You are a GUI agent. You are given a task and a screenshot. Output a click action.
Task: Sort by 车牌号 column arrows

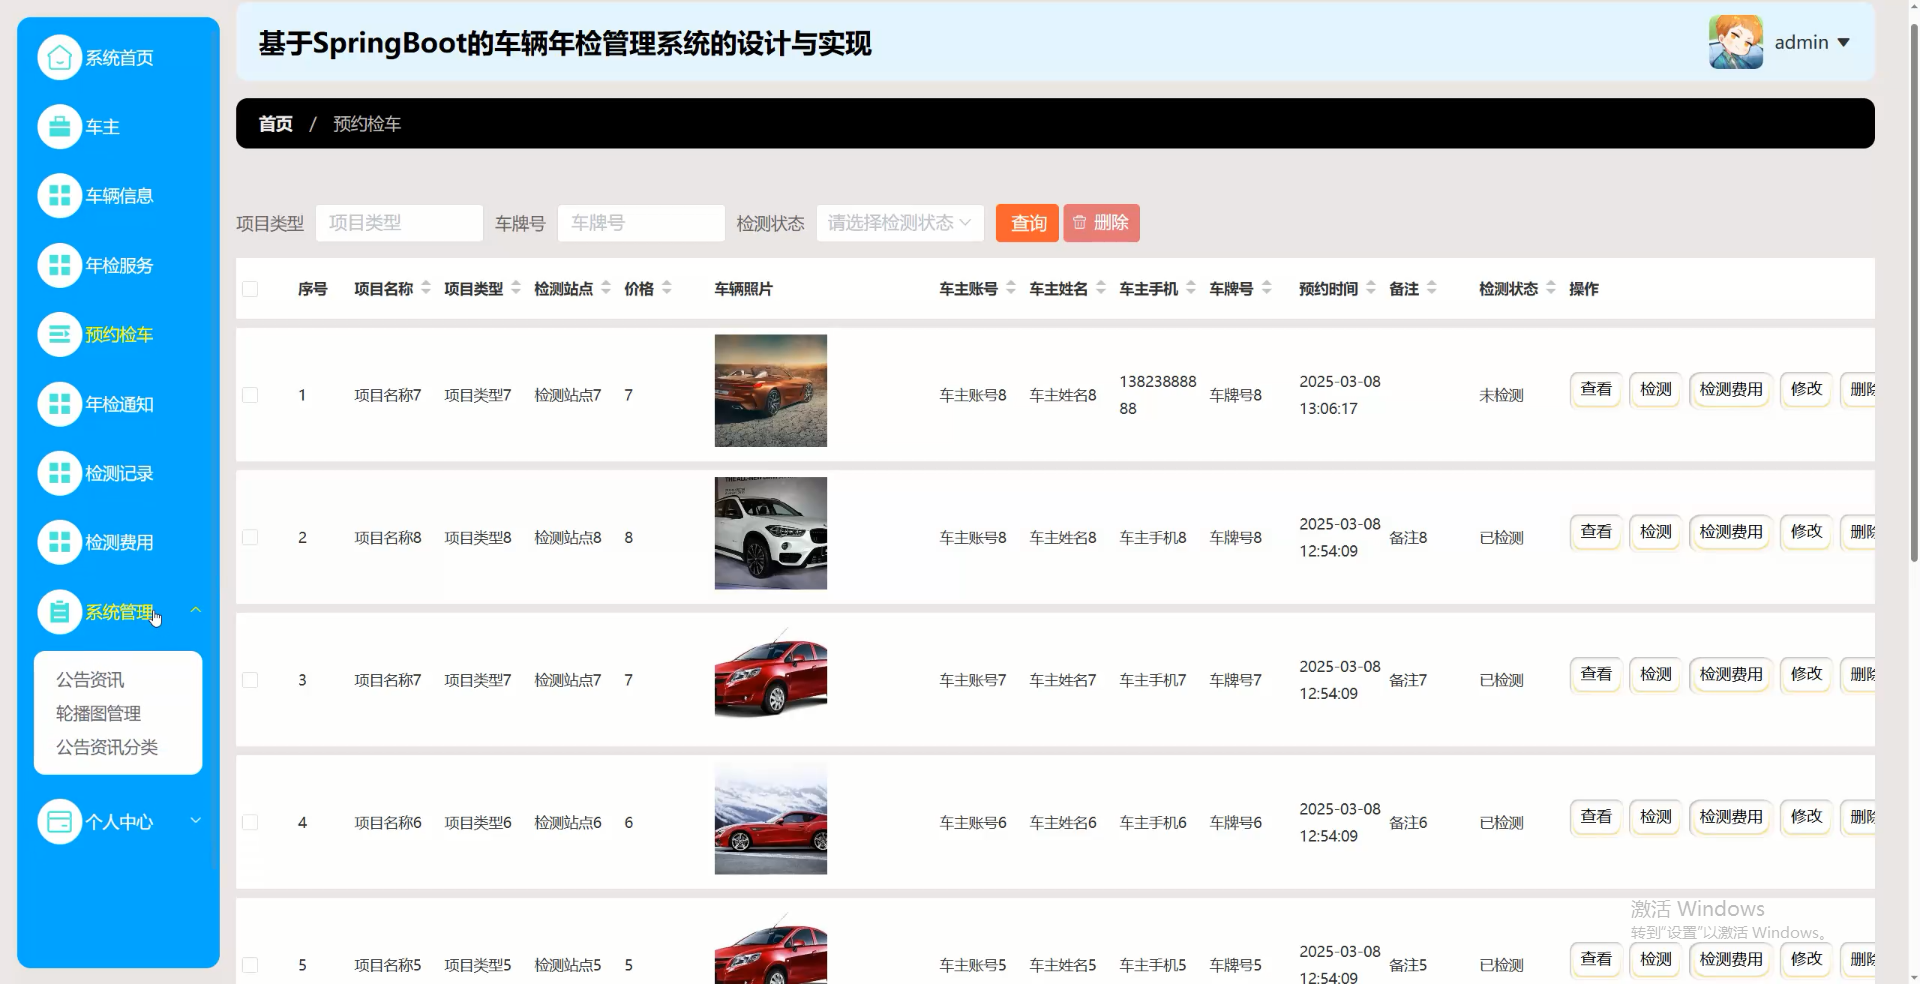point(1267,288)
